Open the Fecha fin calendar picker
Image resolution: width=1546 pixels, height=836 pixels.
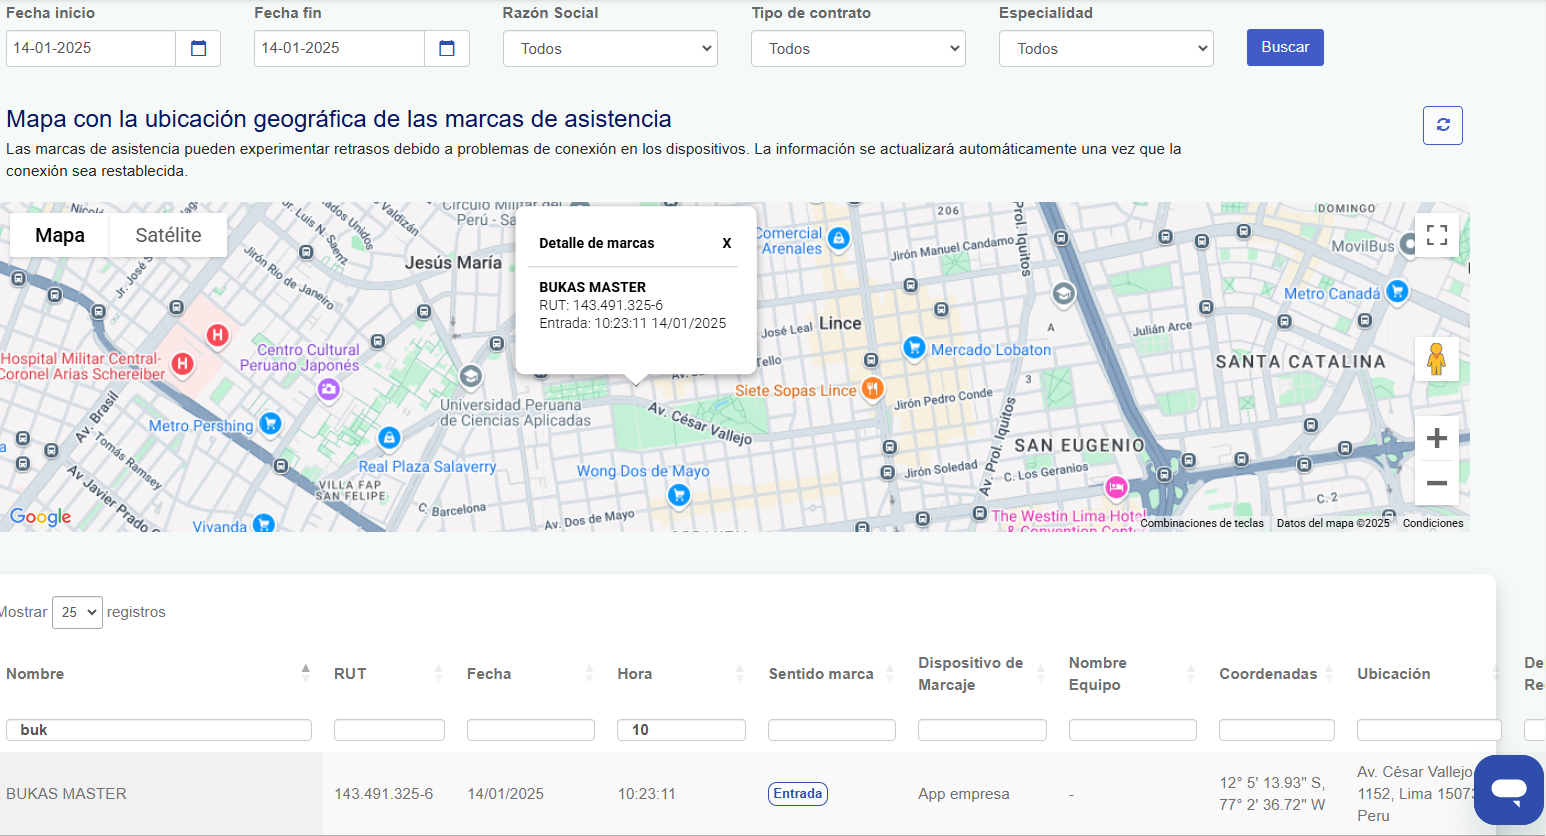(447, 48)
